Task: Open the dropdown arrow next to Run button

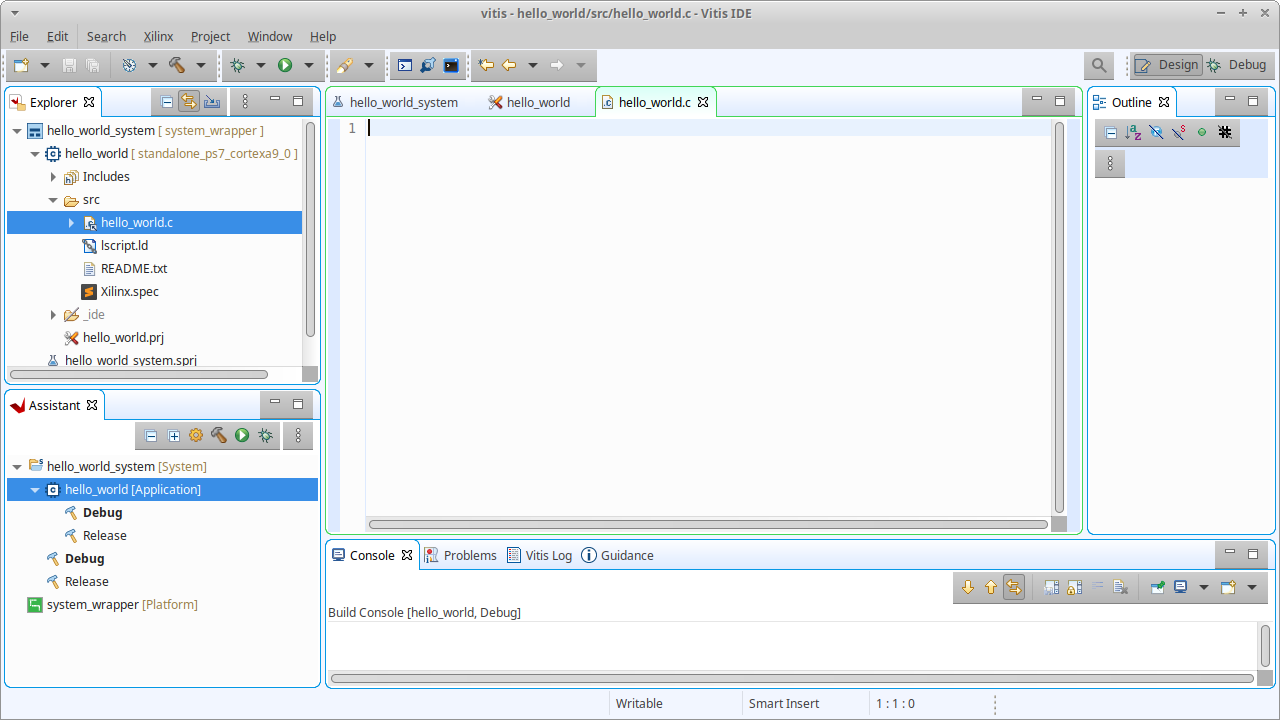Action: tap(308, 65)
